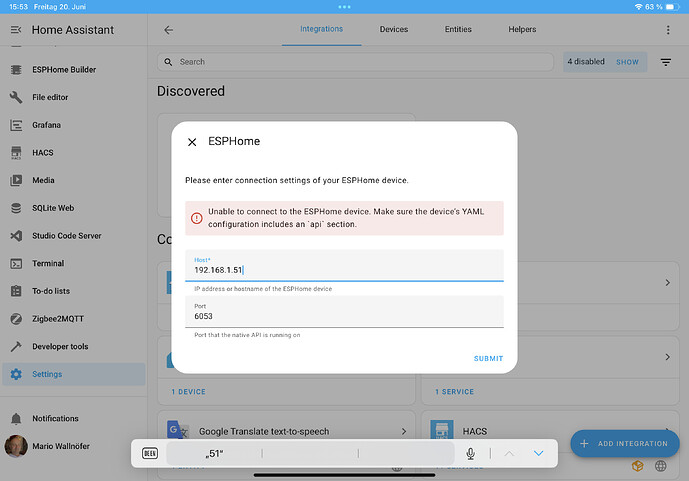Open SQLite Web from the sidebar
This screenshot has height=481, width=689.
(x=53, y=208)
